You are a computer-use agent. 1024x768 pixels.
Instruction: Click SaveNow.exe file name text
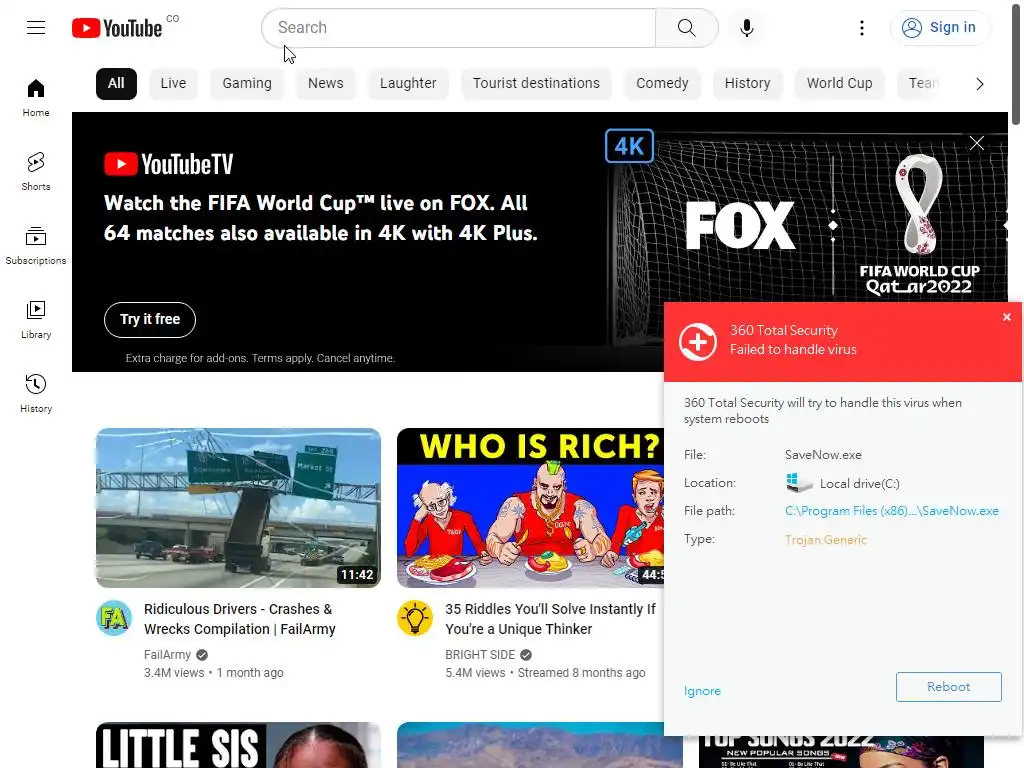click(823, 455)
